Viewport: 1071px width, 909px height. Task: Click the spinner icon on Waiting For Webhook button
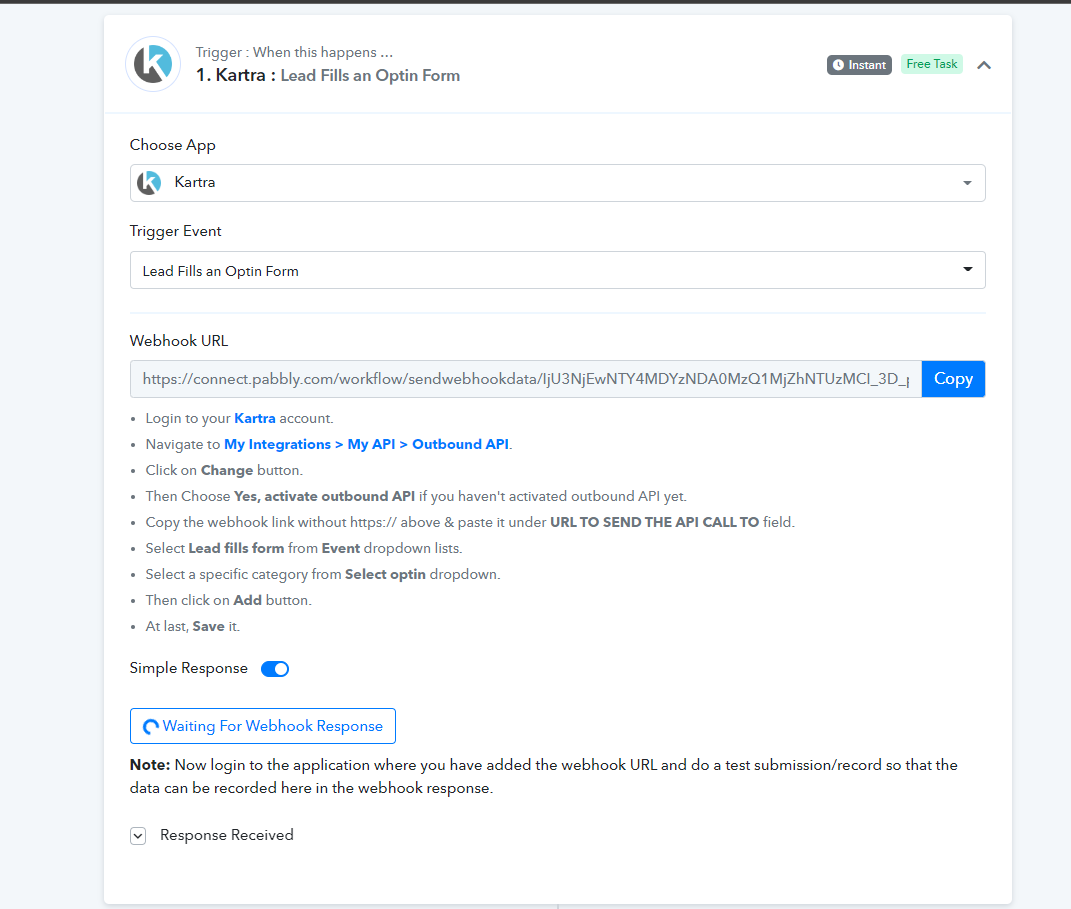pyautogui.click(x=151, y=727)
